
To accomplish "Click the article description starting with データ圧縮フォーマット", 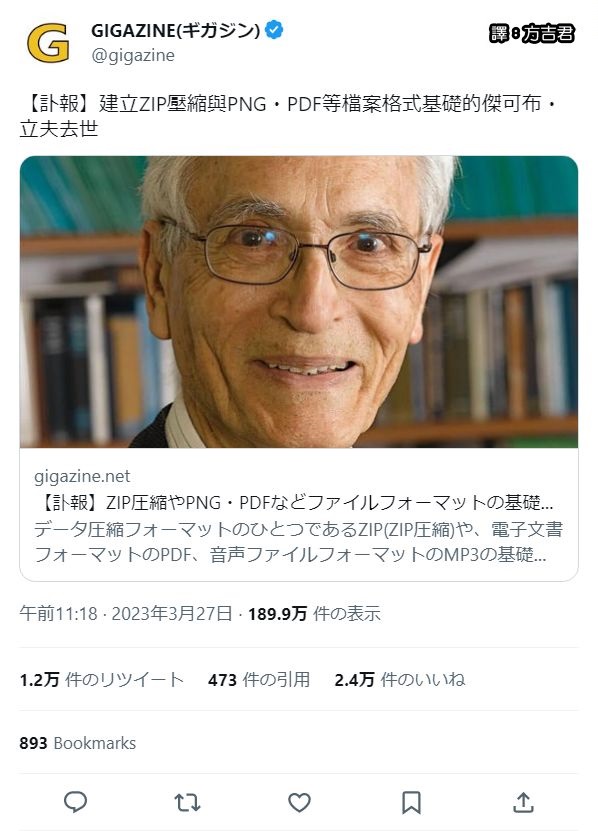I will [298, 542].
